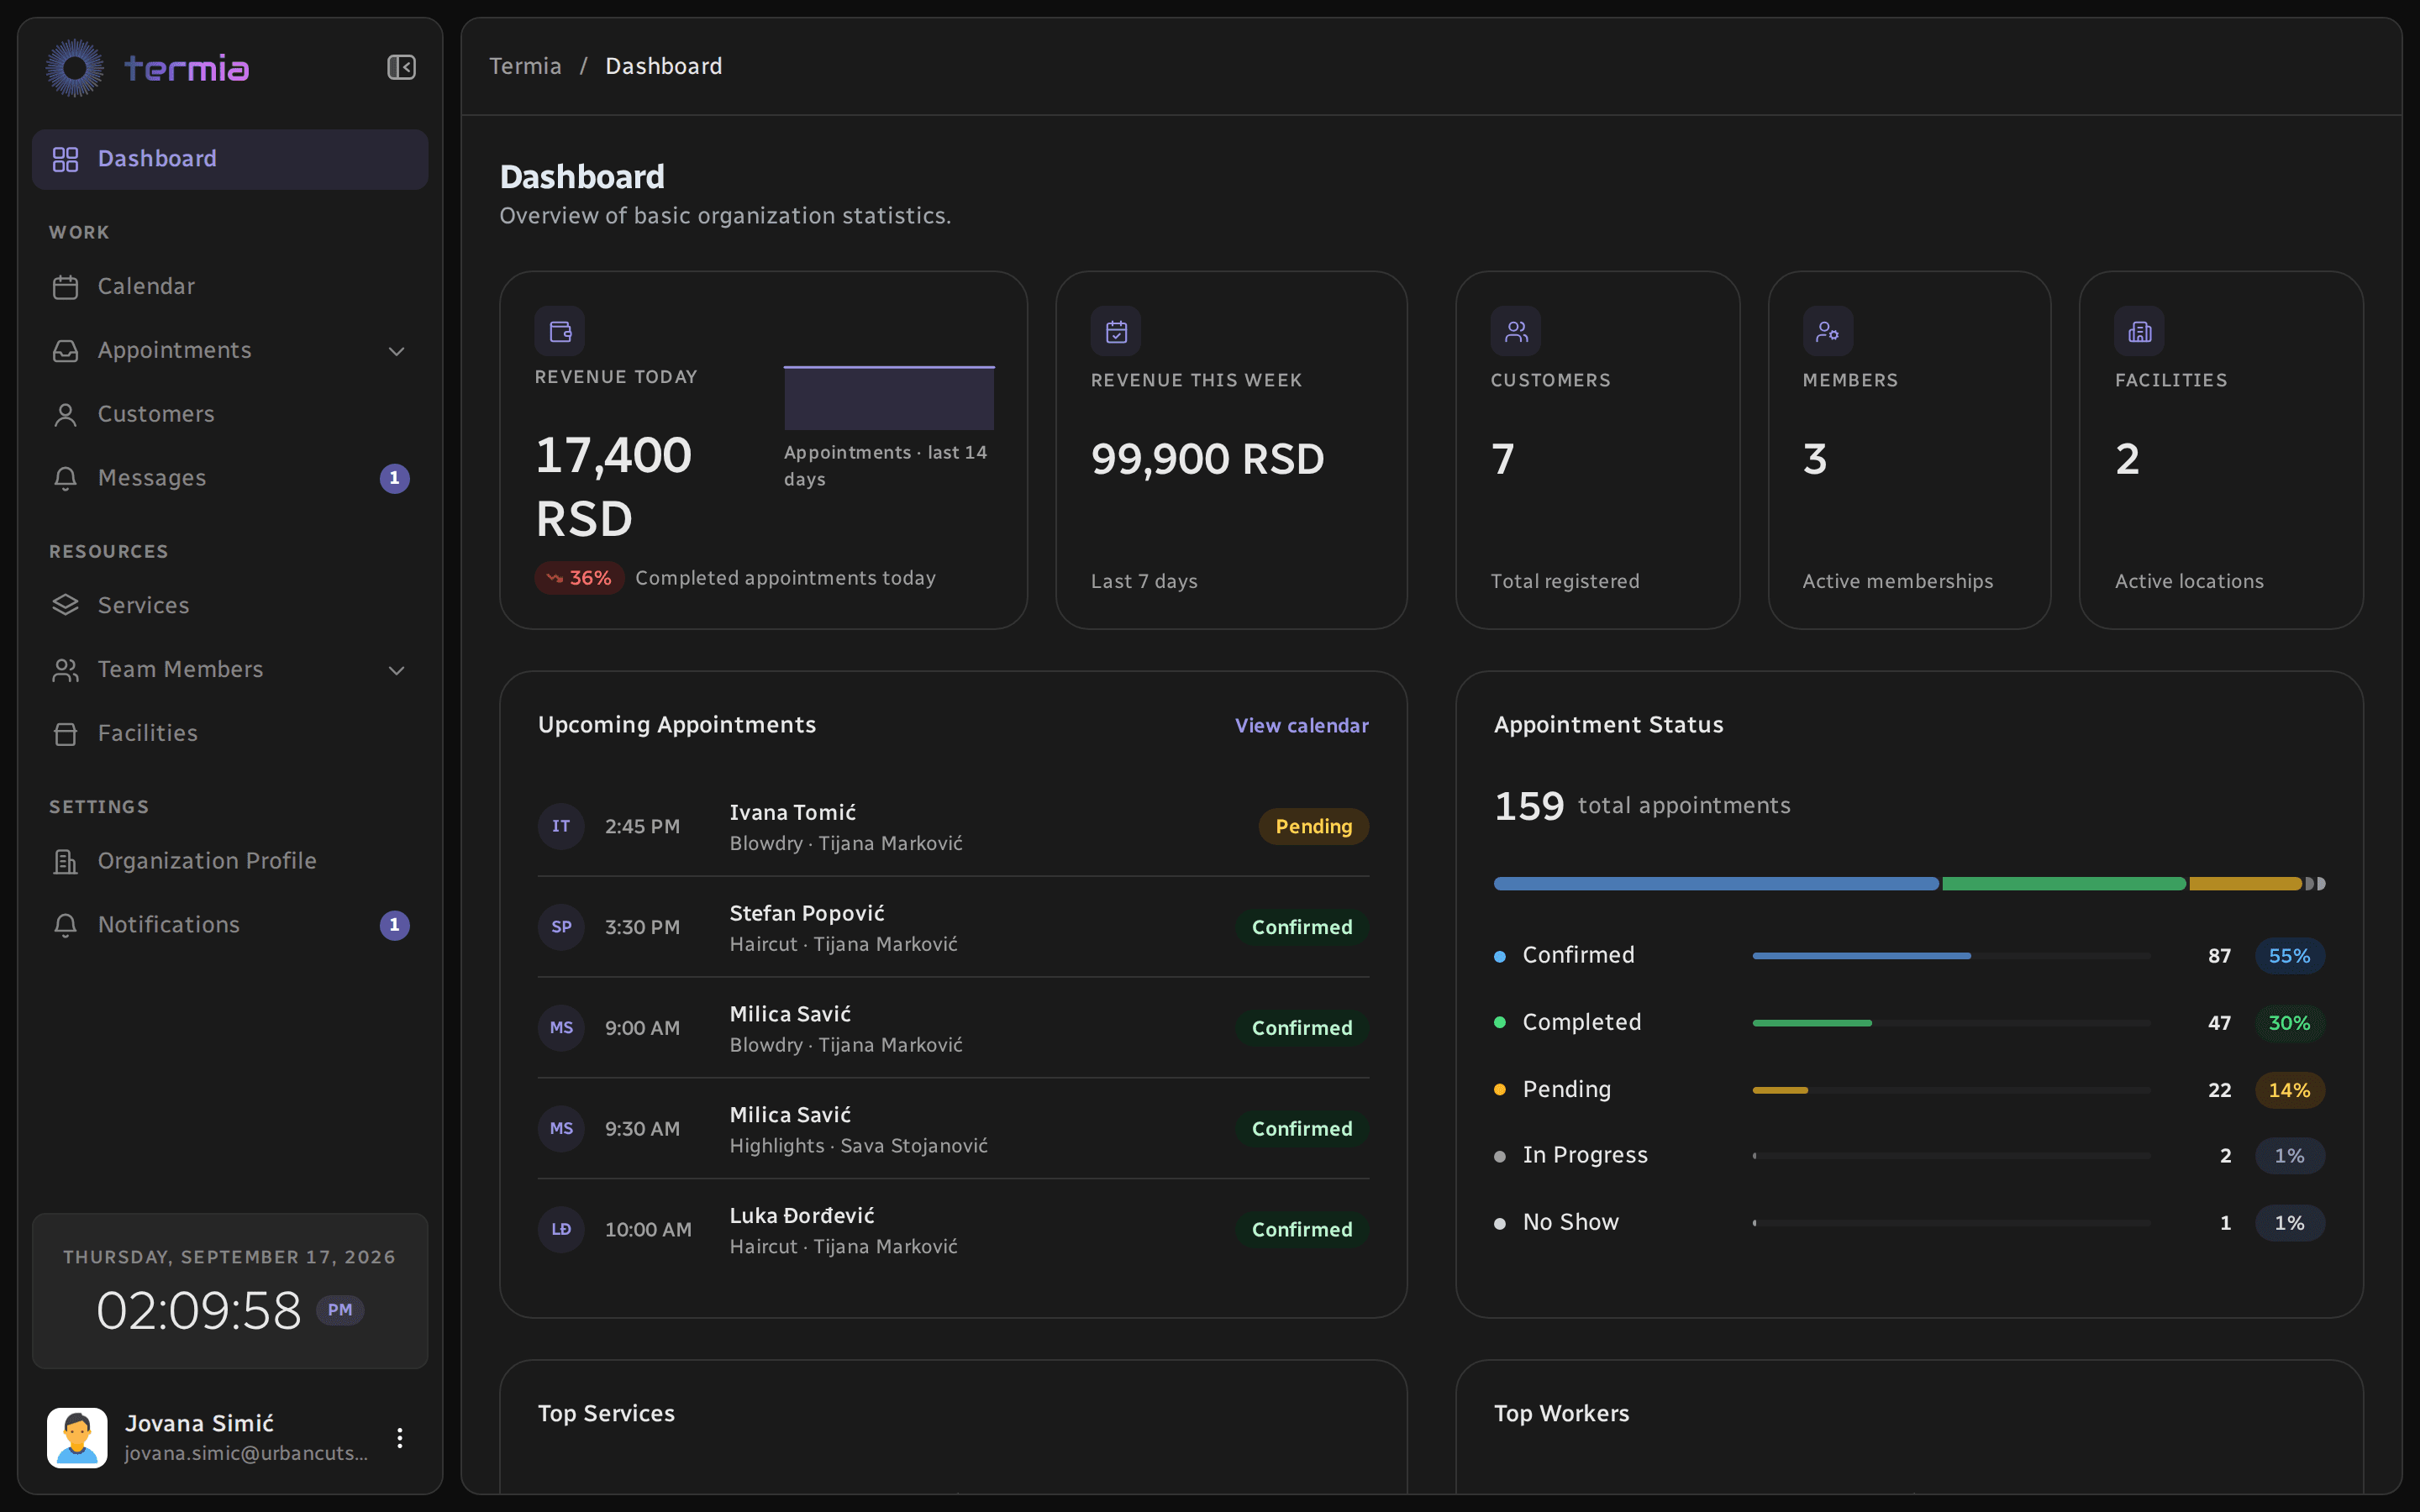Click the SP avatar for Stefan Popović

pyautogui.click(x=561, y=927)
